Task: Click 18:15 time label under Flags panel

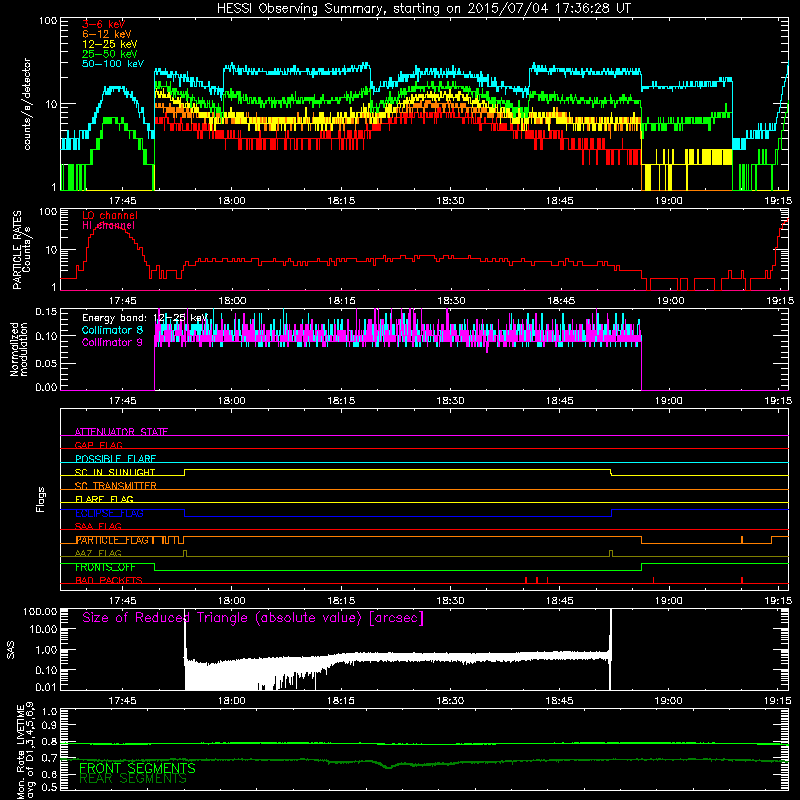Action: pyautogui.click(x=341, y=601)
